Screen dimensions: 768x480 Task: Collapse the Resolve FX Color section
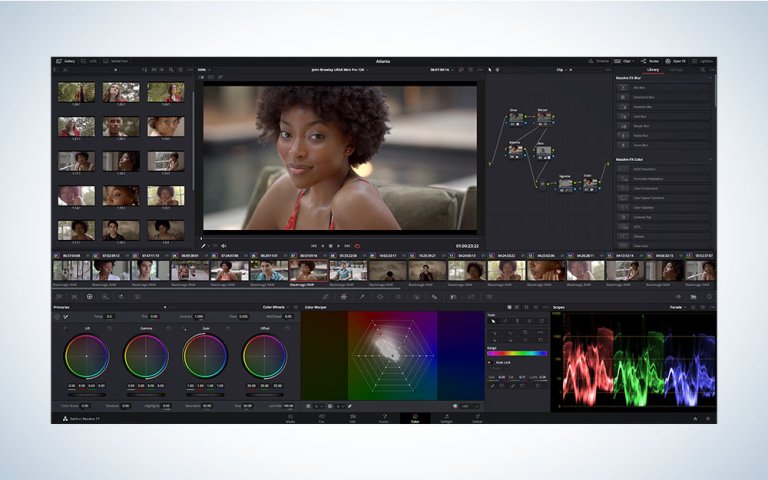pos(711,159)
